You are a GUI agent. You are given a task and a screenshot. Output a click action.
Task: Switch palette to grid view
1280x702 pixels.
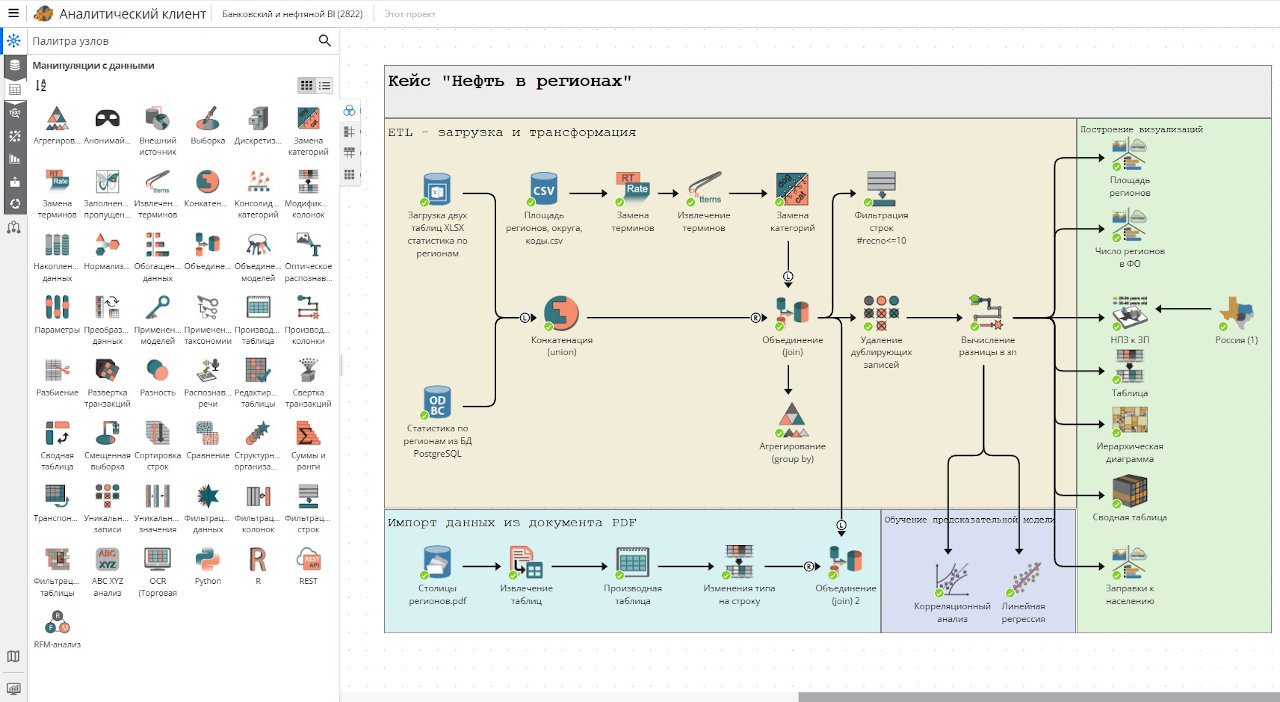(x=307, y=86)
